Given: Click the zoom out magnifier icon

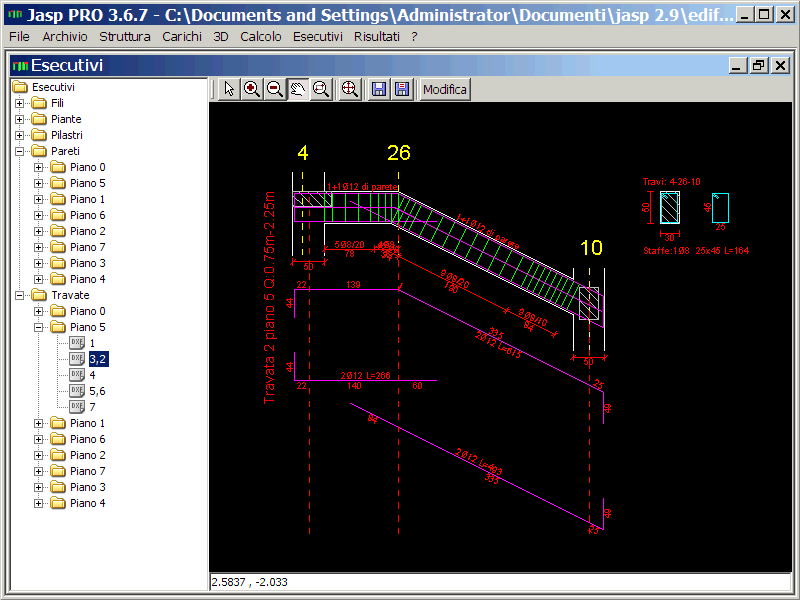Looking at the screenshot, I should point(274,89).
